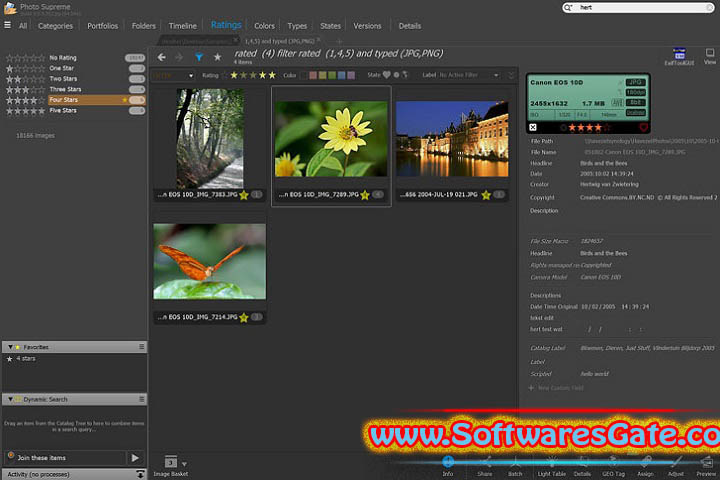Open the hamburger main menu
Viewport: 720px width, 480px height.
(7, 25)
